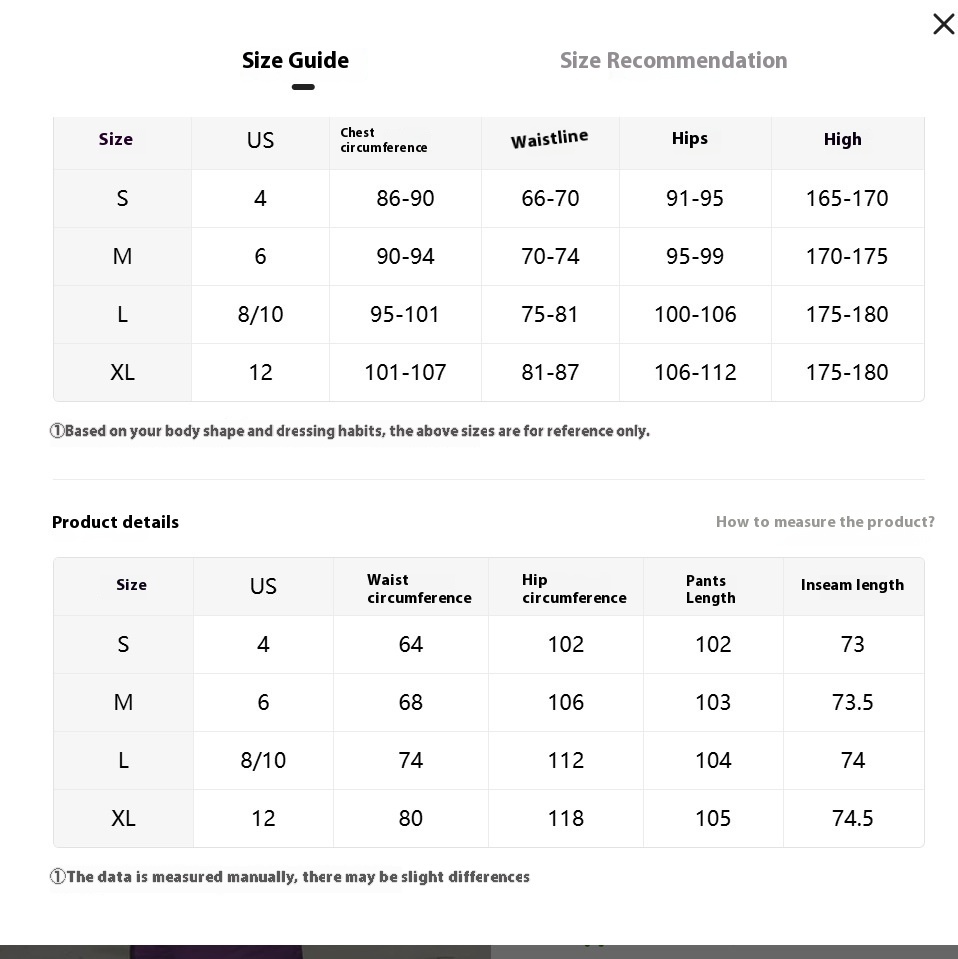Select the 165-170 height cell
Screen dimensions: 958x959
tap(847, 198)
